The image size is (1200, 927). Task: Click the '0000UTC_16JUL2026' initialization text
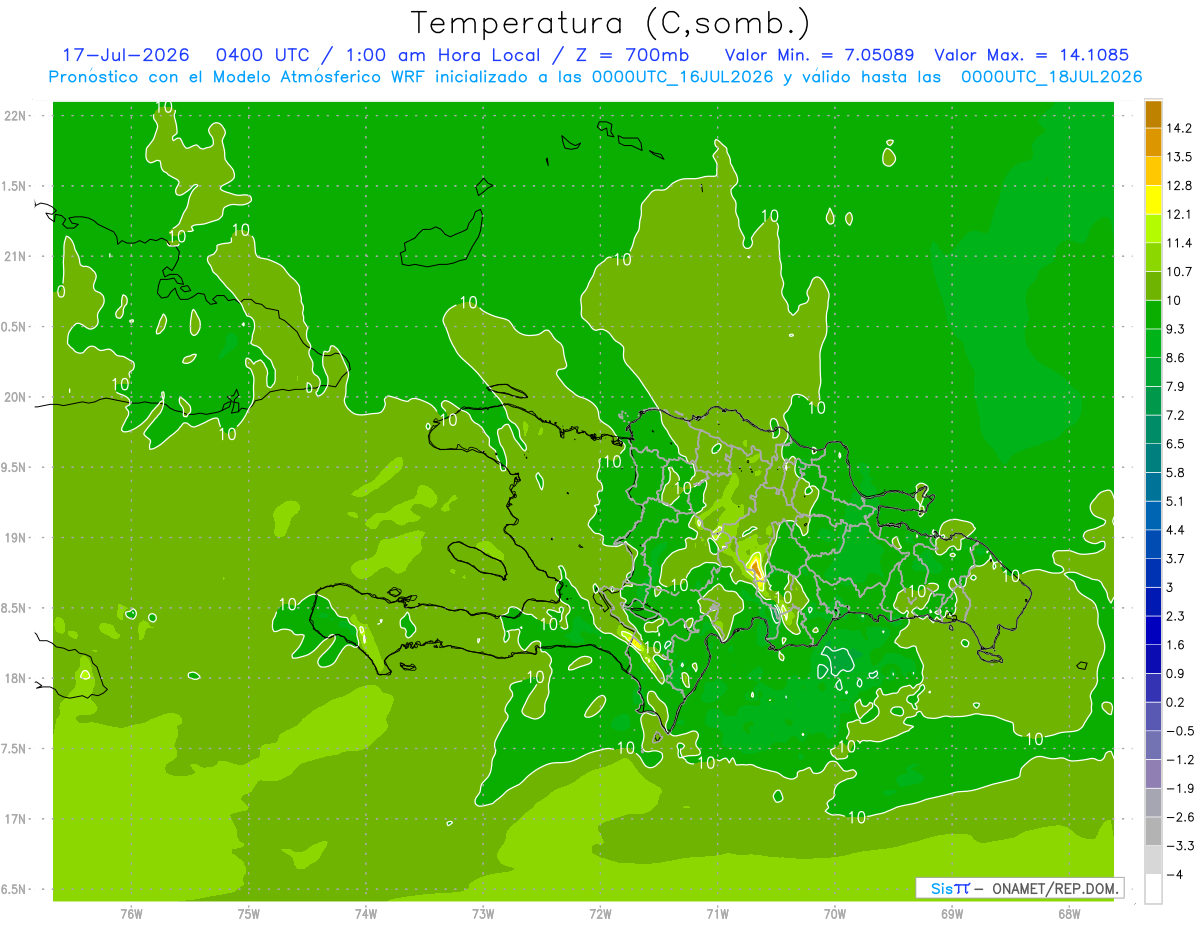pos(683,77)
